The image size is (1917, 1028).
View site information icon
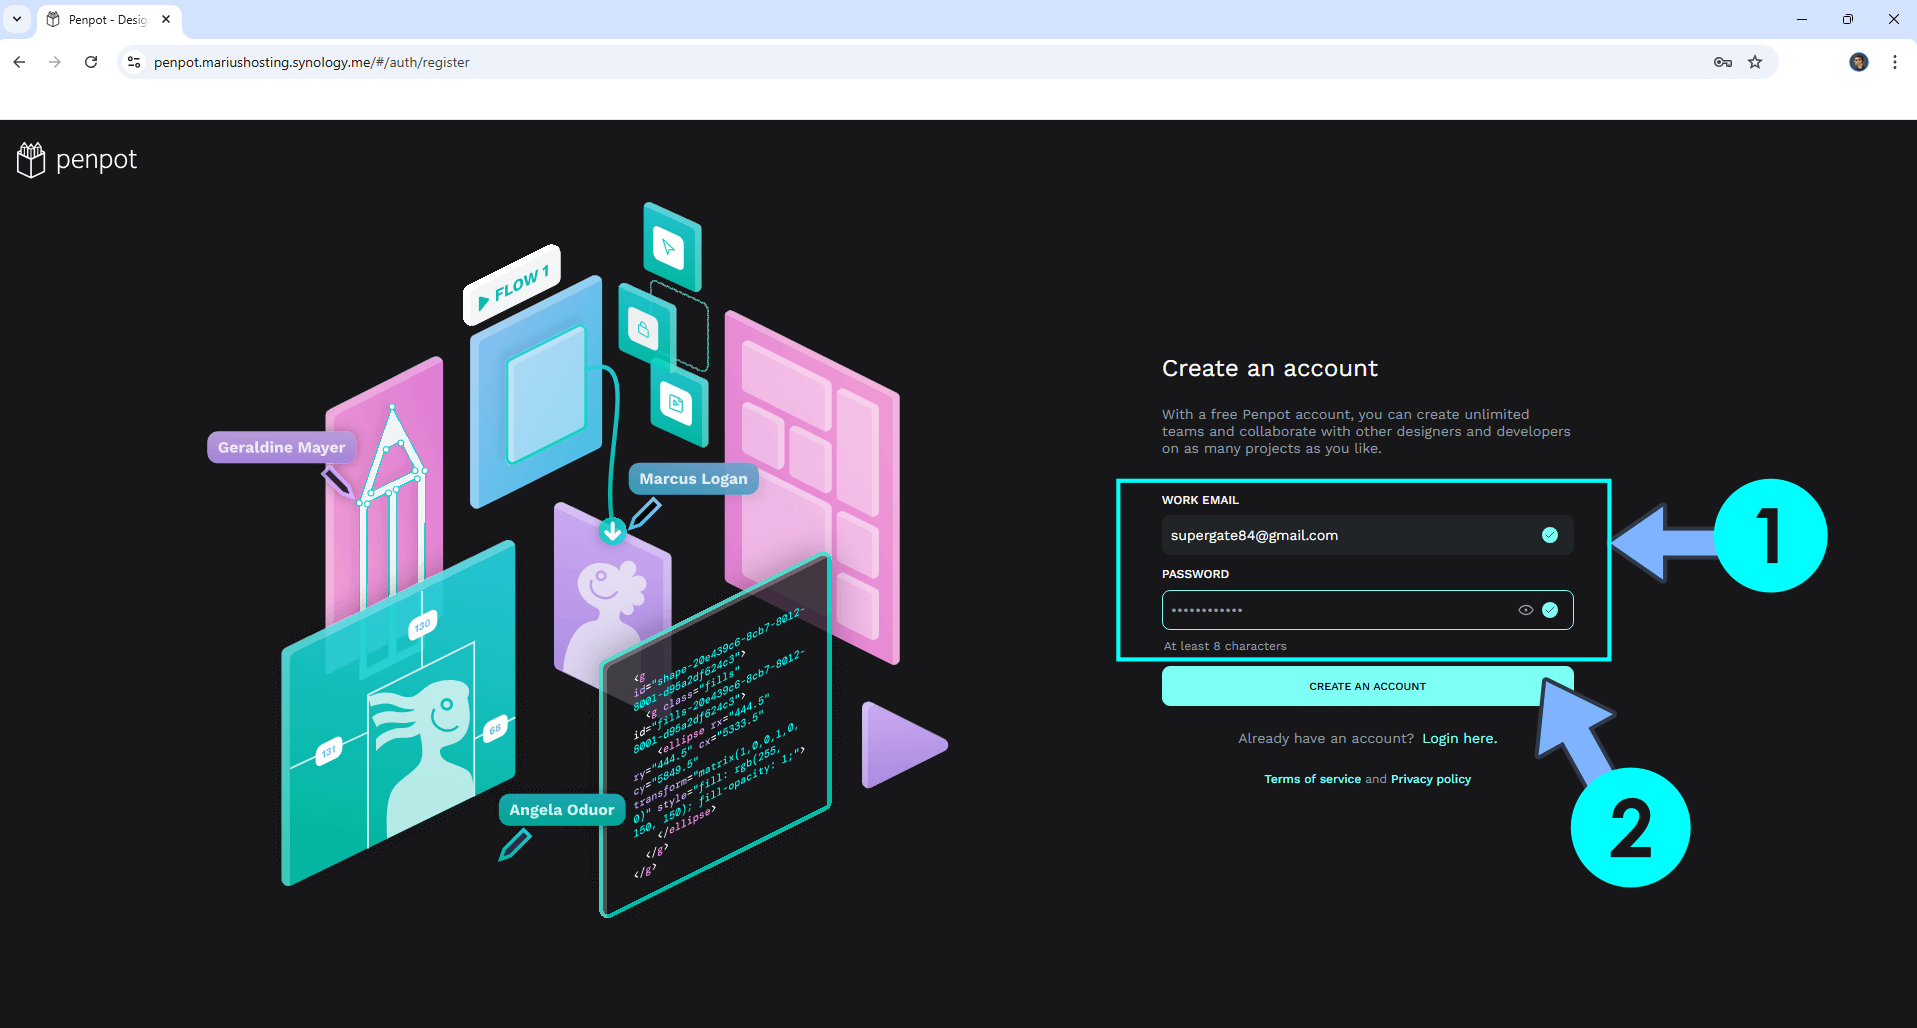(134, 62)
